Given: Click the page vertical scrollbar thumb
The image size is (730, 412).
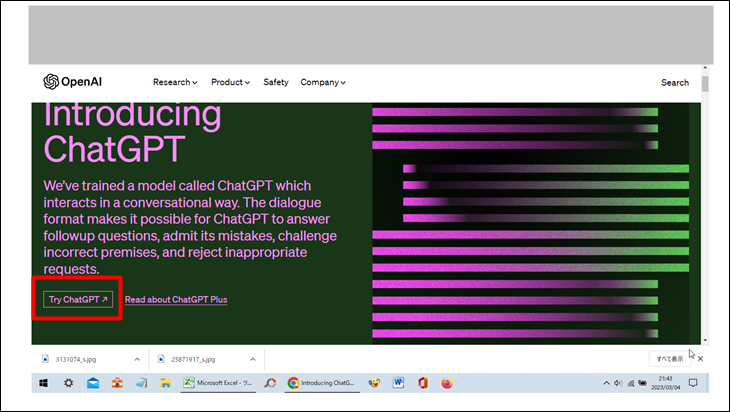Looking at the screenshot, I should point(705,83).
